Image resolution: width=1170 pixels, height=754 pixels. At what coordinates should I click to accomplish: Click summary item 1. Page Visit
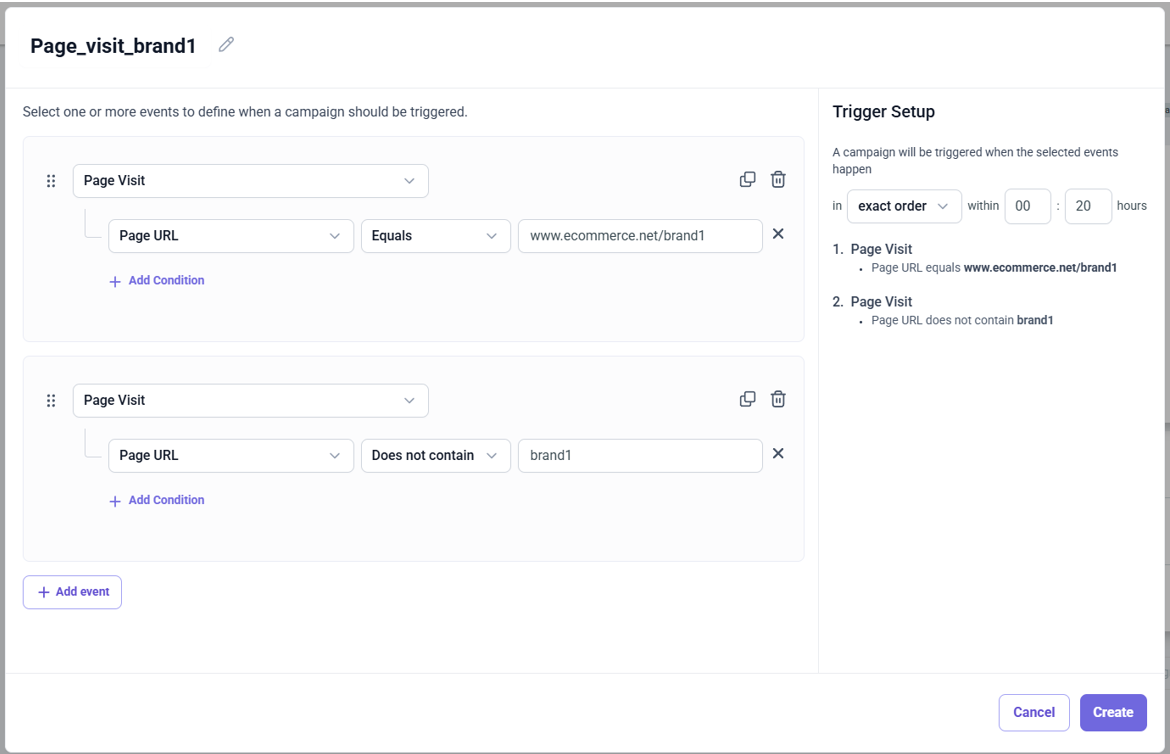pyautogui.click(x=872, y=249)
